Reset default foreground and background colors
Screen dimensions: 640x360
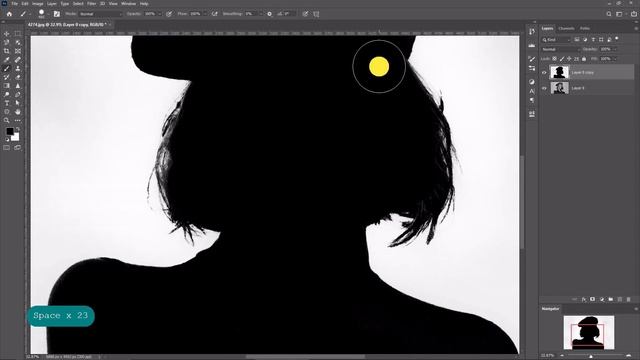click(7, 140)
